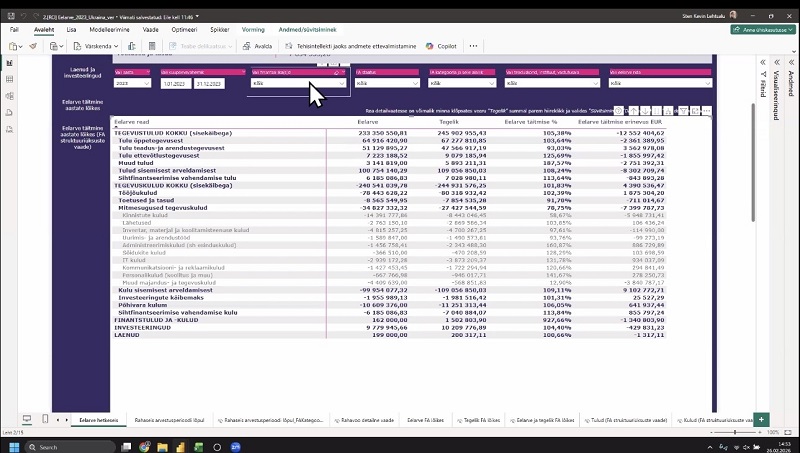
Task: Click the Laenud ja investeeringud navigation button
Action: [x=83, y=73]
